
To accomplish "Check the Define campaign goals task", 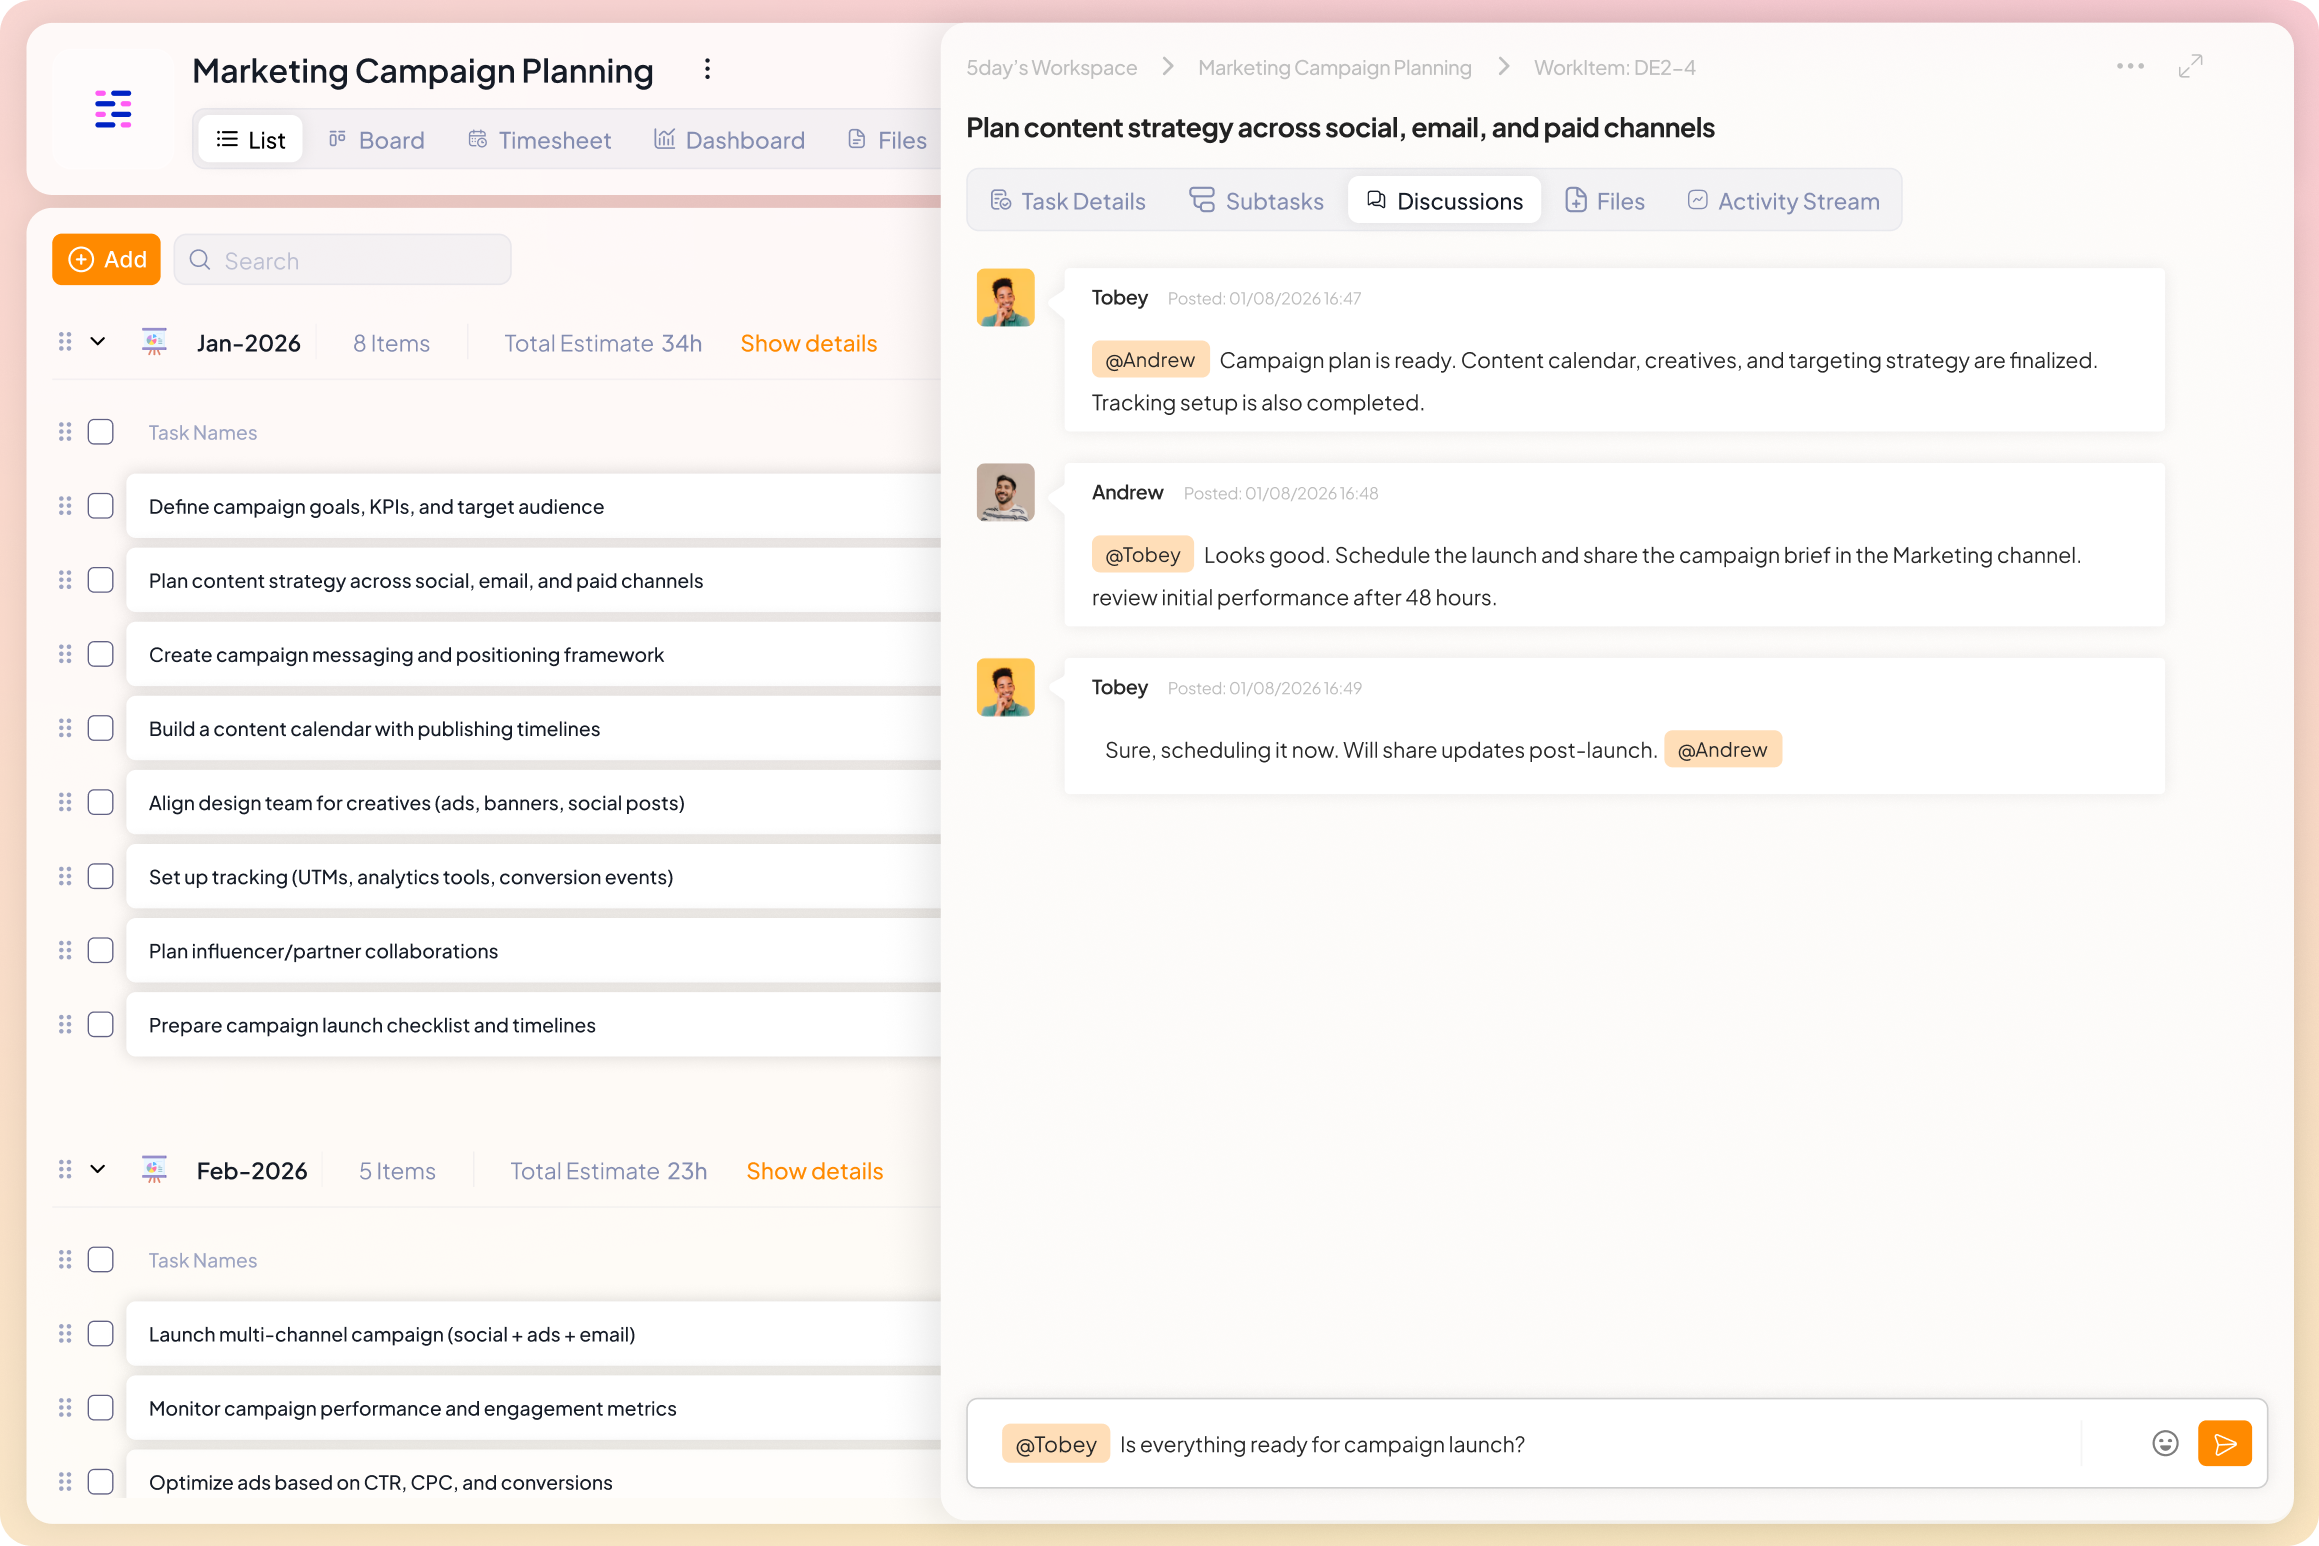I will (x=101, y=506).
